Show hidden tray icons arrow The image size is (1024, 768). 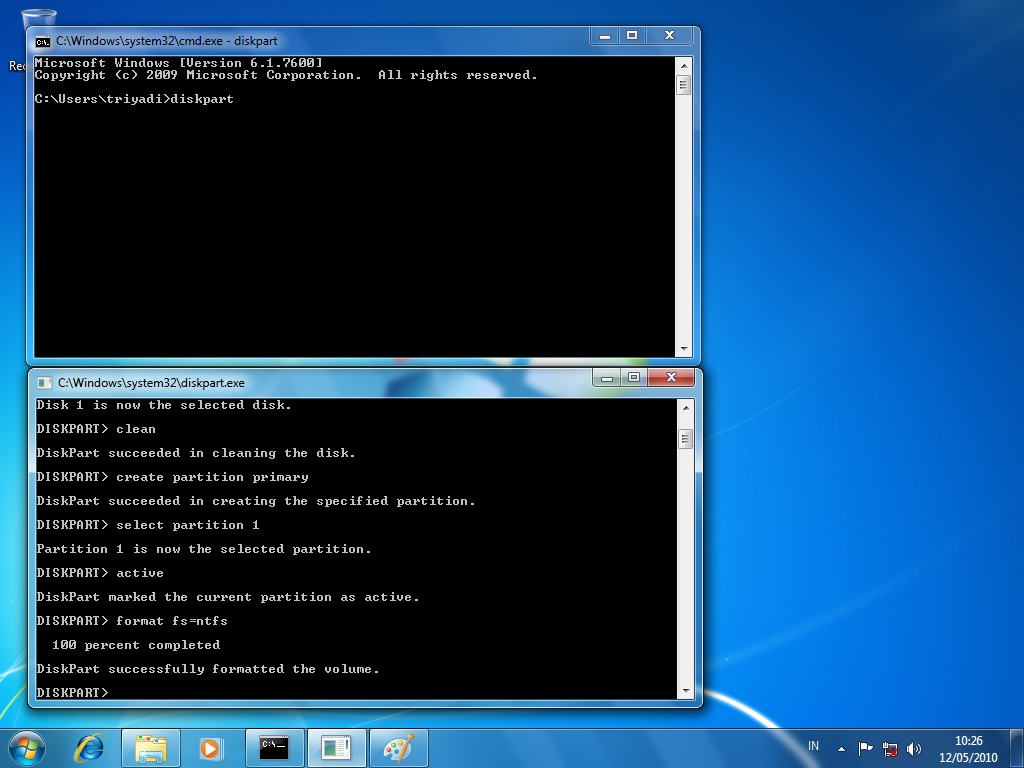(841, 749)
